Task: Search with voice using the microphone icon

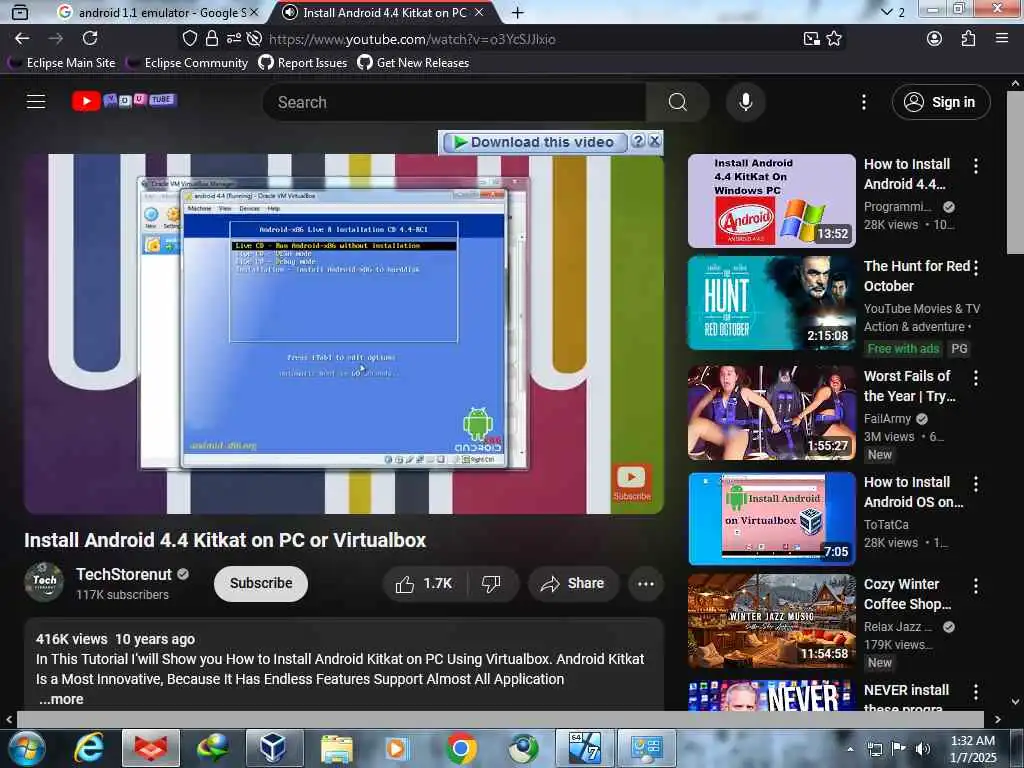Action: [745, 102]
